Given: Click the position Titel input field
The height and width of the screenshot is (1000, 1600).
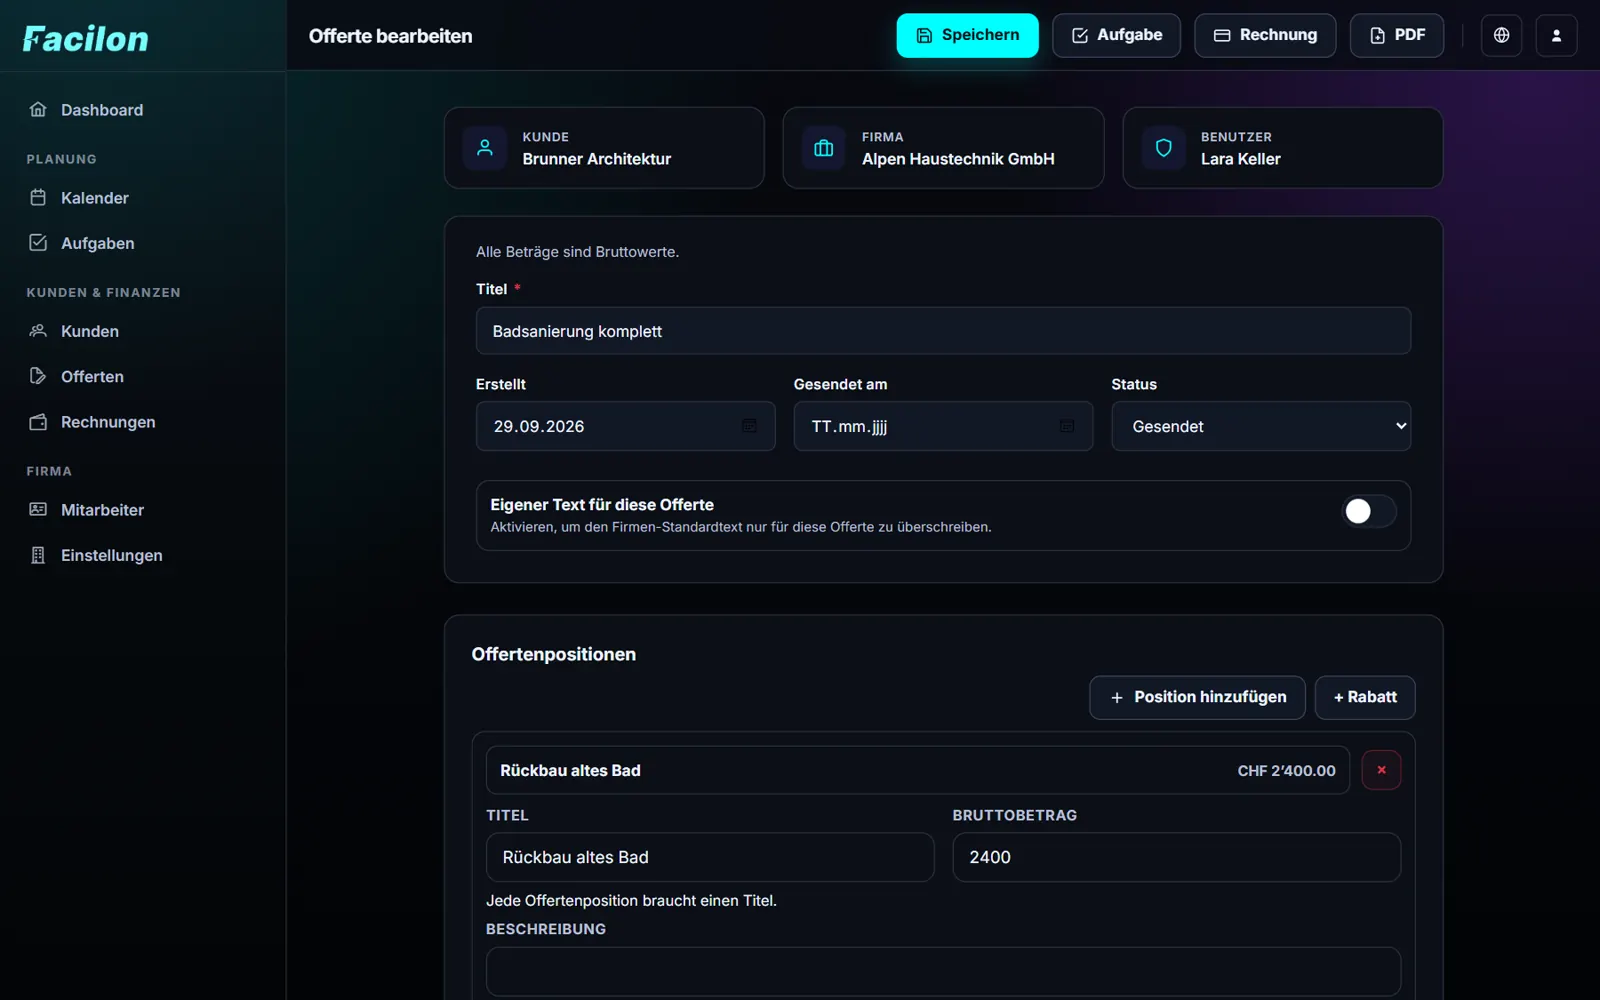Looking at the screenshot, I should click(710, 857).
